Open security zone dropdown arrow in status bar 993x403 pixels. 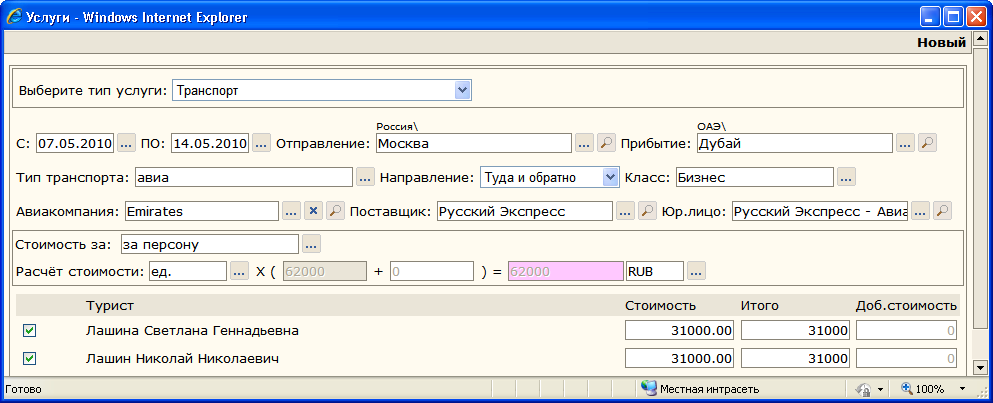pos(880,389)
